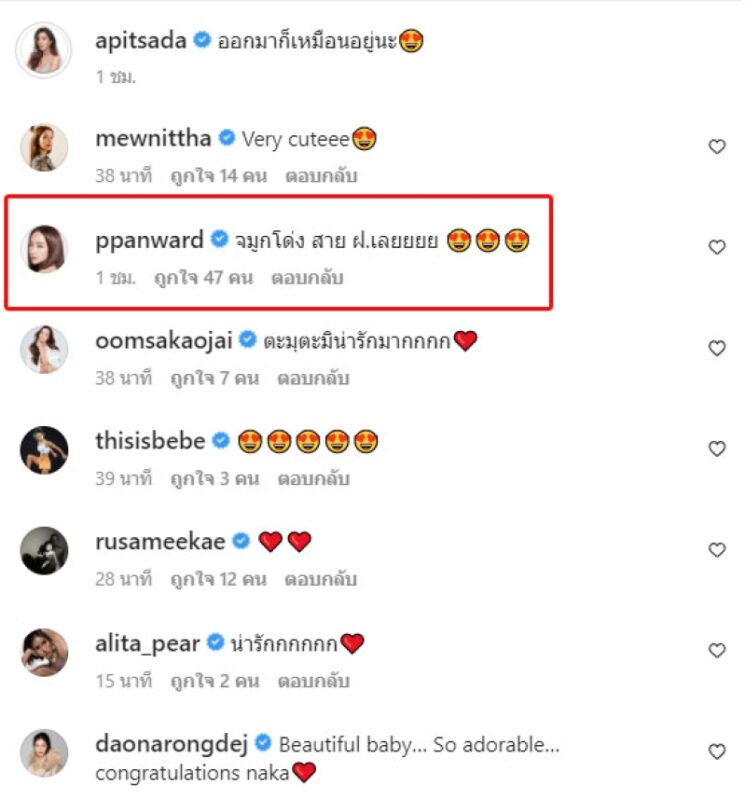Like the comment by mewnittha

pyautogui.click(x=716, y=147)
